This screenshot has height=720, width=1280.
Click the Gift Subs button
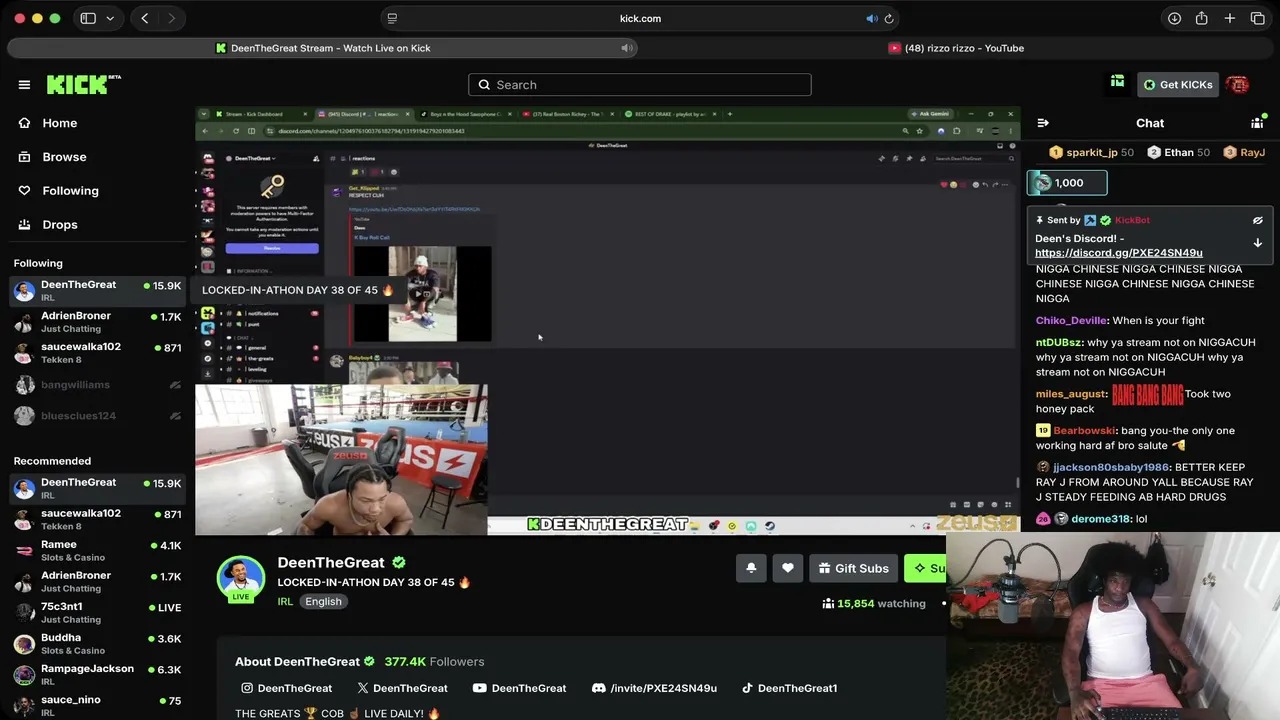(853, 568)
